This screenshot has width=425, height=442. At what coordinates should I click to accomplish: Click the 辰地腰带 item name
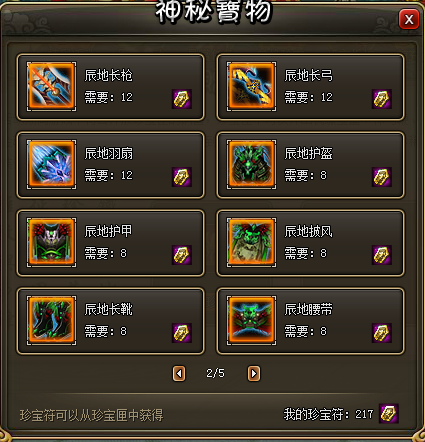point(308,310)
